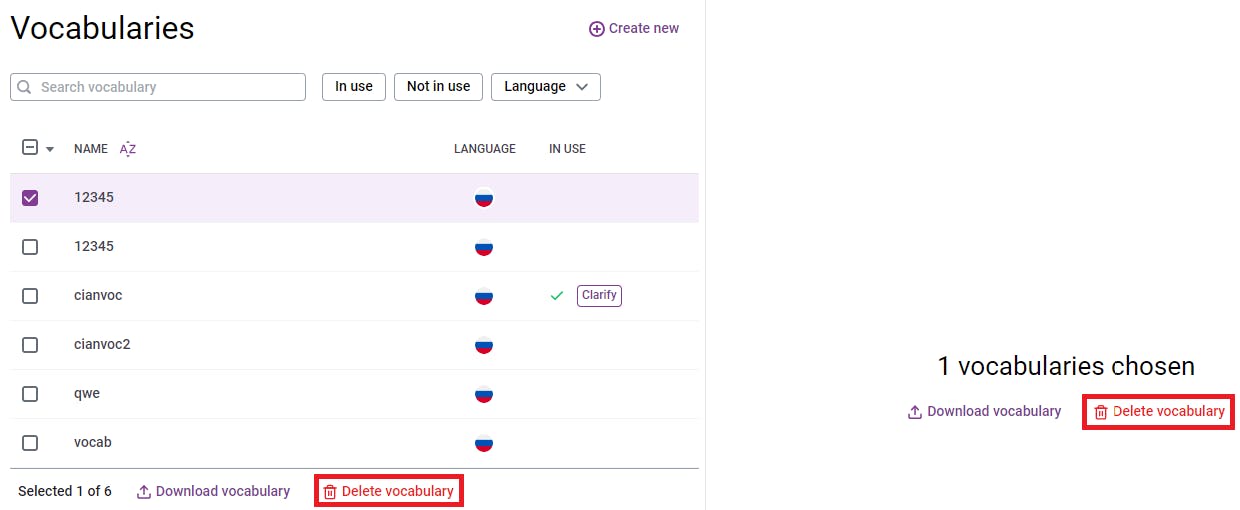Expand the select-all options arrow

(50, 149)
